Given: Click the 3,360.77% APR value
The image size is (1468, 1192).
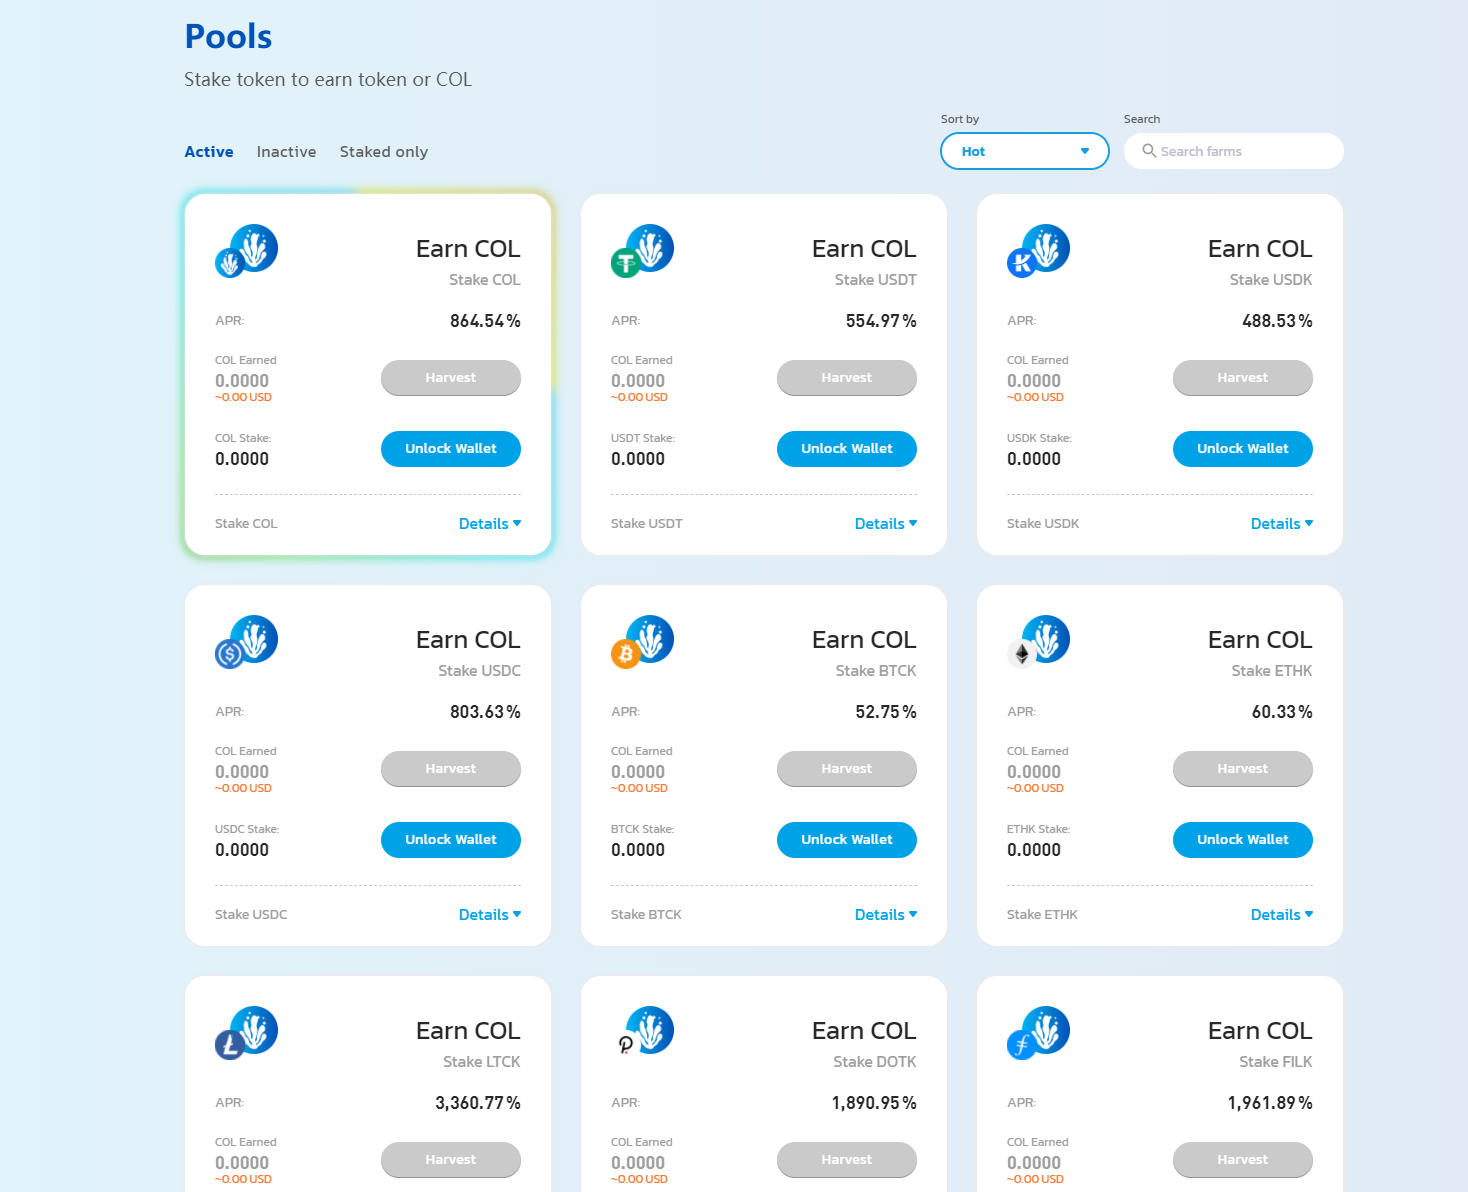Looking at the screenshot, I should tap(478, 1103).
